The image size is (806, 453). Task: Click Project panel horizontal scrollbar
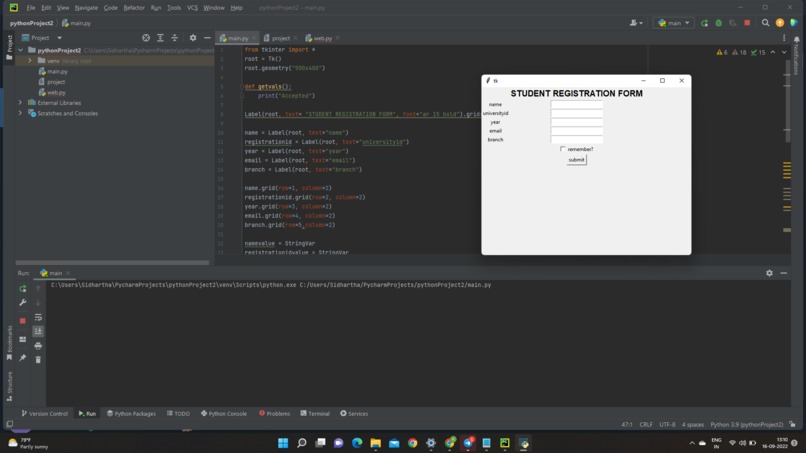pos(112,263)
